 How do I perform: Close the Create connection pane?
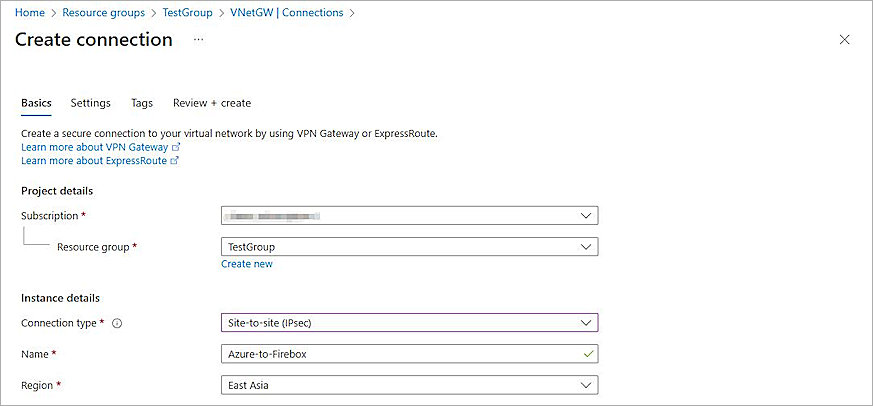(x=844, y=40)
